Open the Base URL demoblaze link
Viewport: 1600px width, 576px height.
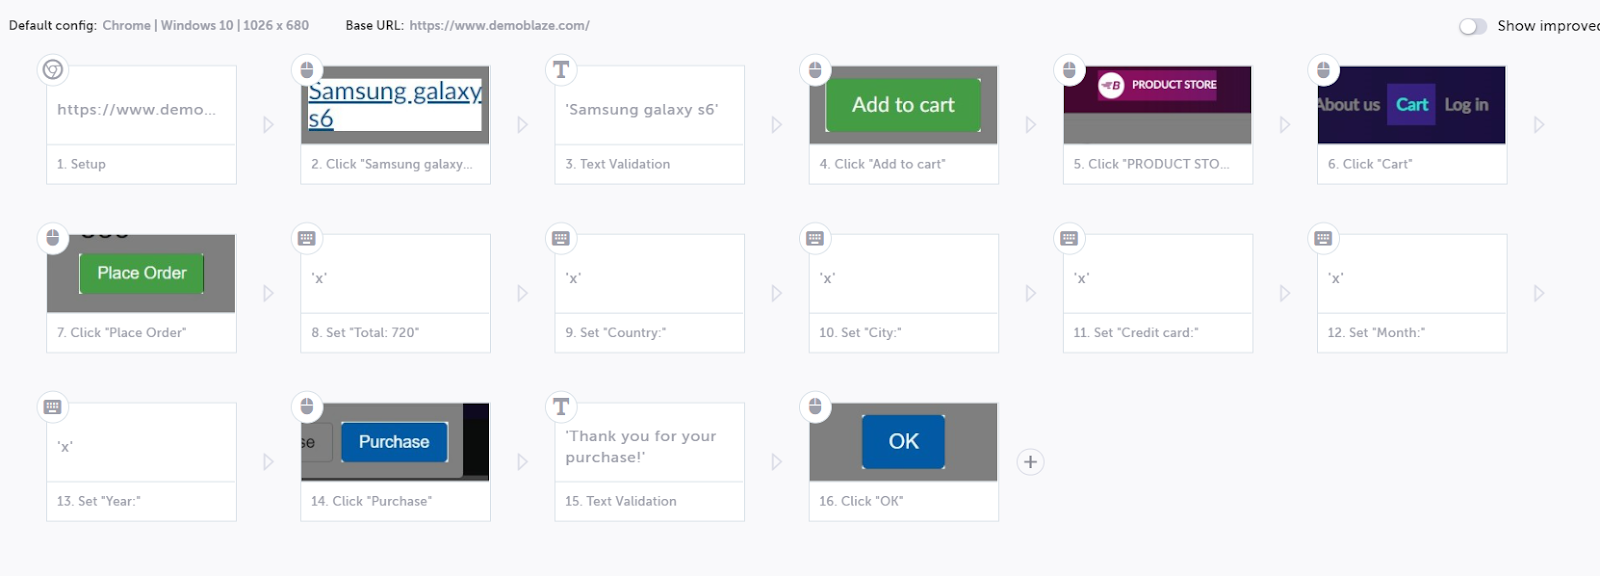pyautogui.click(x=499, y=26)
